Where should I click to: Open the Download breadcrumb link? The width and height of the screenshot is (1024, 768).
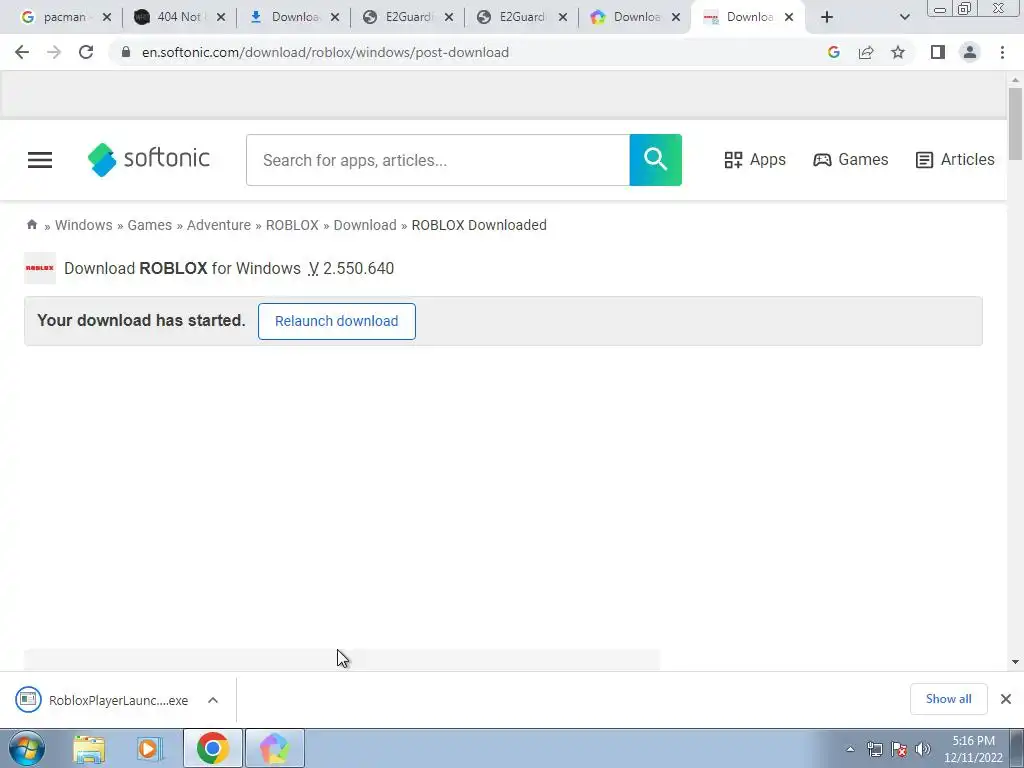(365, 225)
